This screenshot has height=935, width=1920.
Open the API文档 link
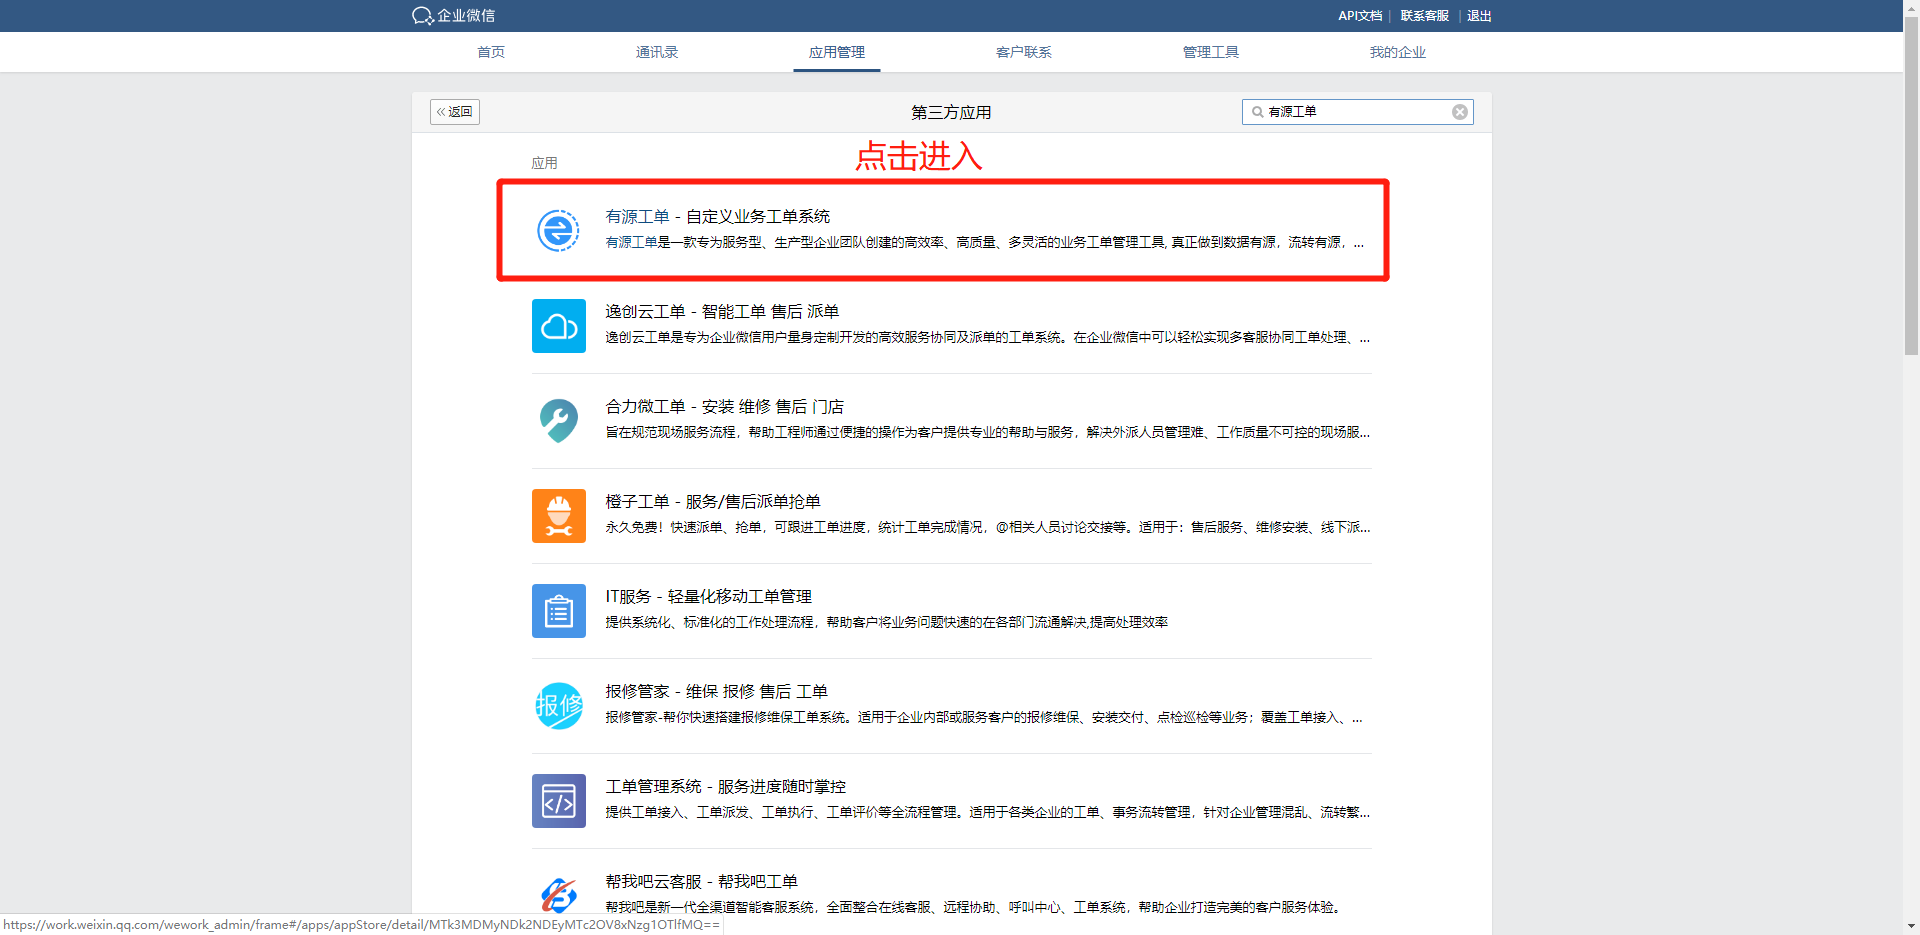click(1360, 16)
